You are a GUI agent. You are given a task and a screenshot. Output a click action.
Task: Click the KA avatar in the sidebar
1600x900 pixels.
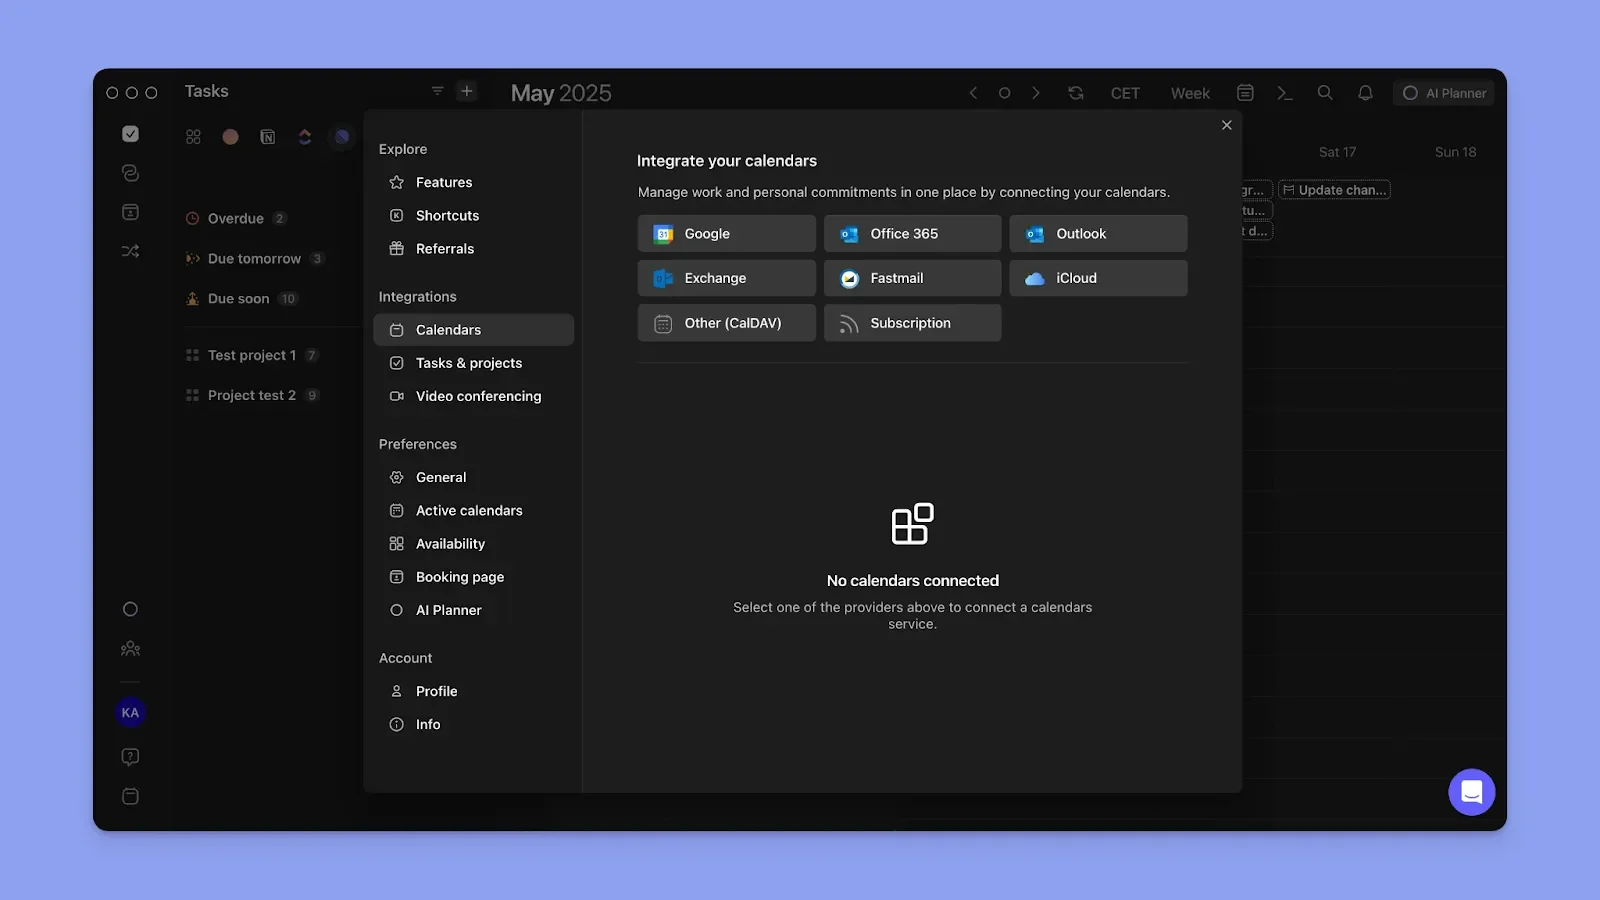pyautogui.click(x=130, y=711)
